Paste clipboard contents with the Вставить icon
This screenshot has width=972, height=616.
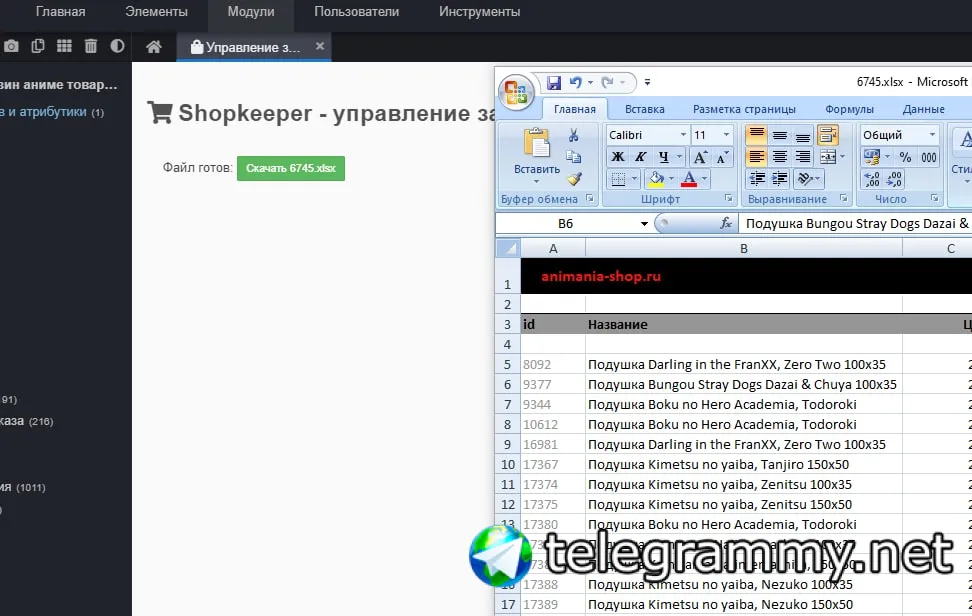click(537, 143)
